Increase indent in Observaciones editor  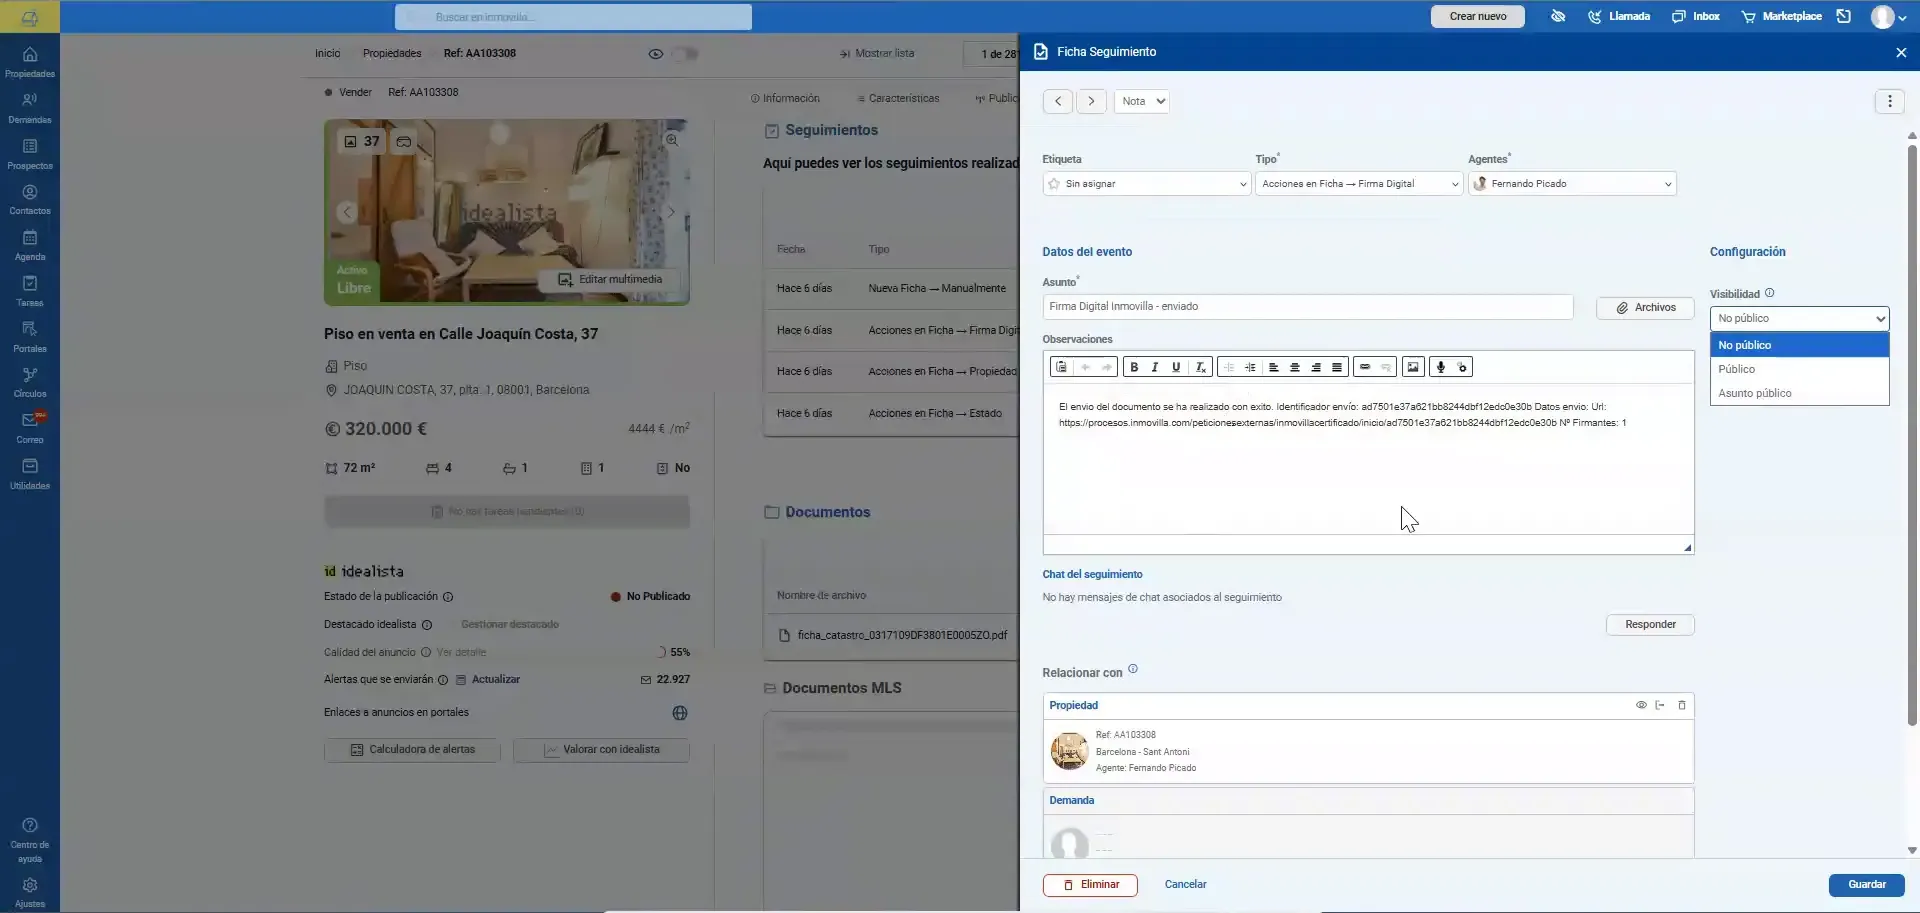[x=1250, y=367]
